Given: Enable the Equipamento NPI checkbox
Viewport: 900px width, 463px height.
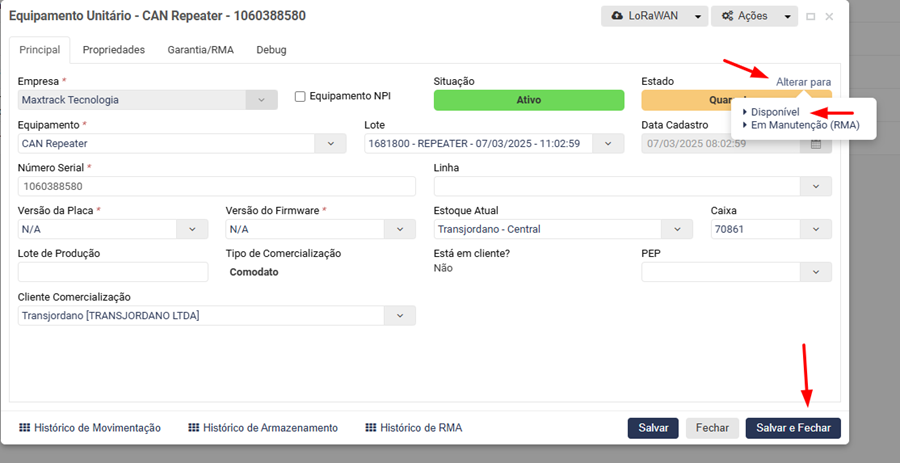Looking at the screenshot, I should tap(300, 97).
